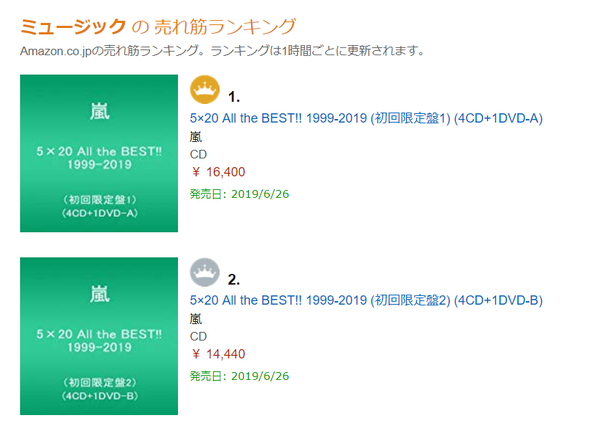
Task: Click the silver crown rank 2 badge
Action: [205, 272]
